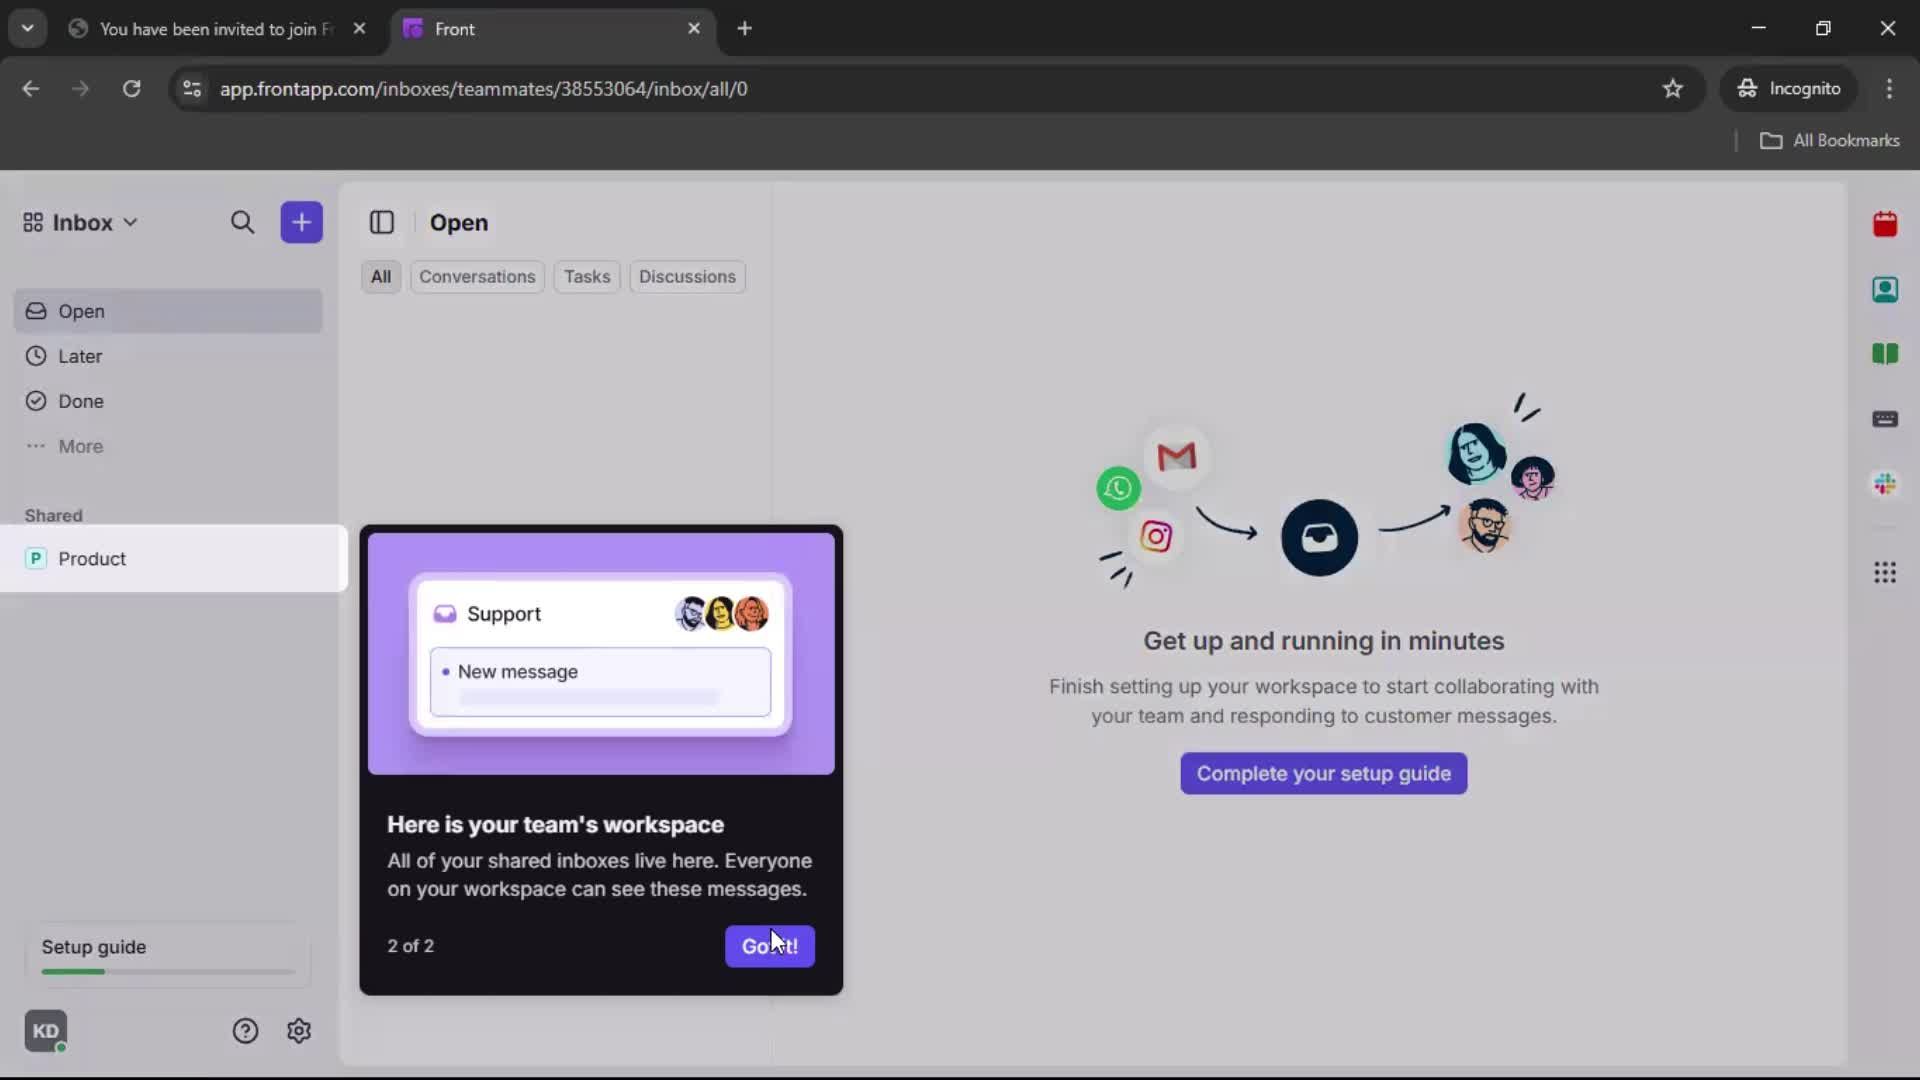
Task: Bookmark the current page with the star
Action: point(1673,88)
